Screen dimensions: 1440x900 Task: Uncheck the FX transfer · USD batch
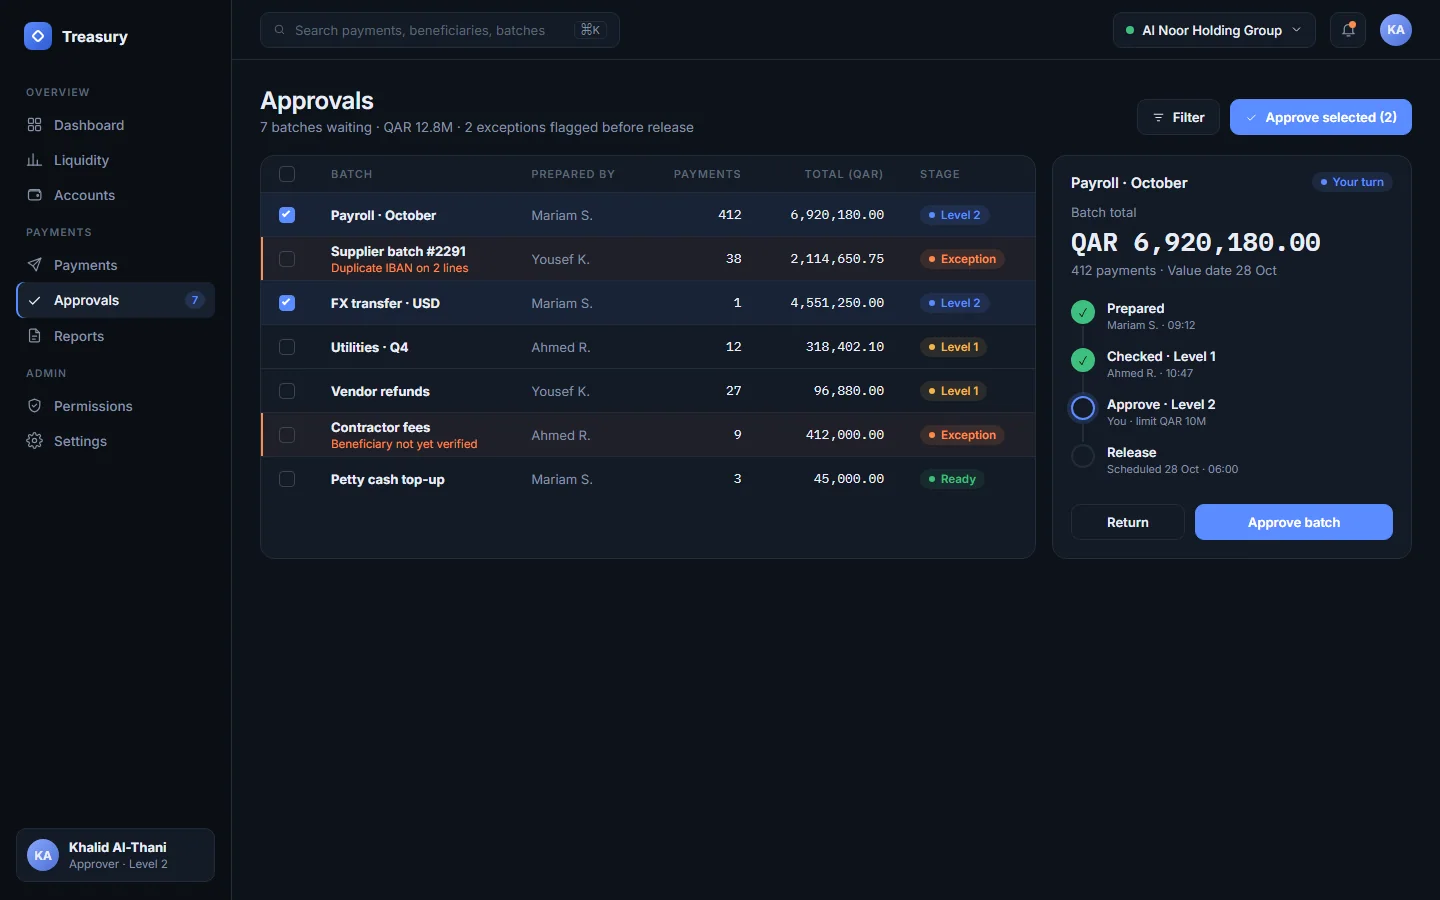pyautogui.click(x=287, y=303)
